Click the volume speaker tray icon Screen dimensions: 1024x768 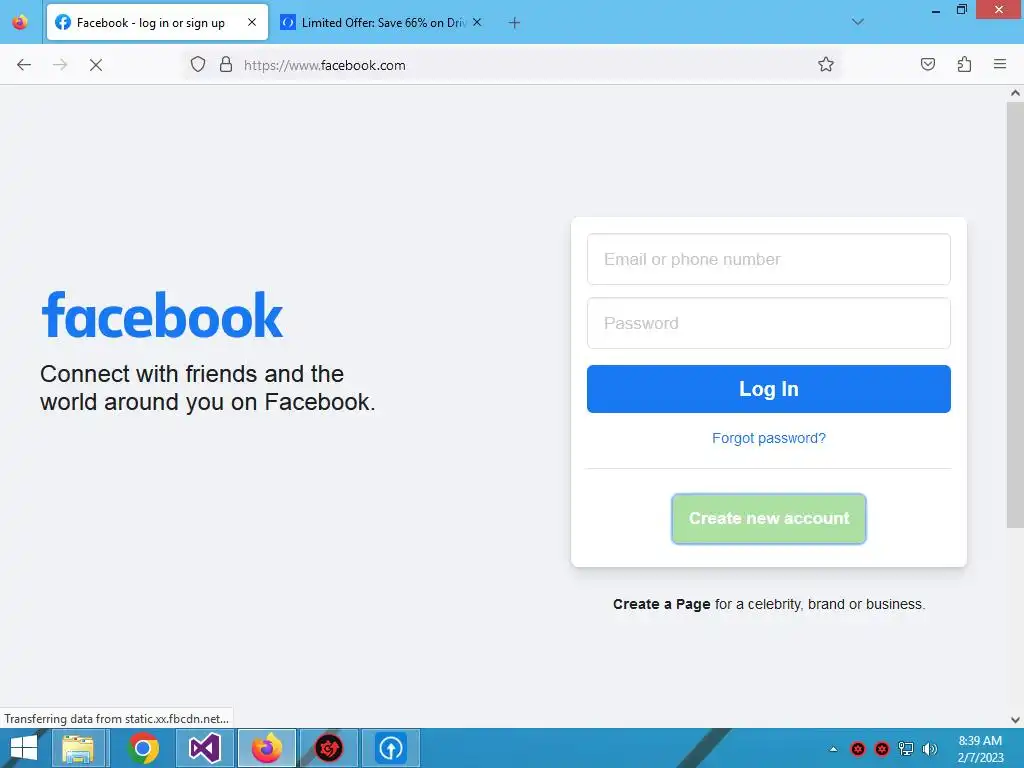pyautogui.click(x=929, y=749)
